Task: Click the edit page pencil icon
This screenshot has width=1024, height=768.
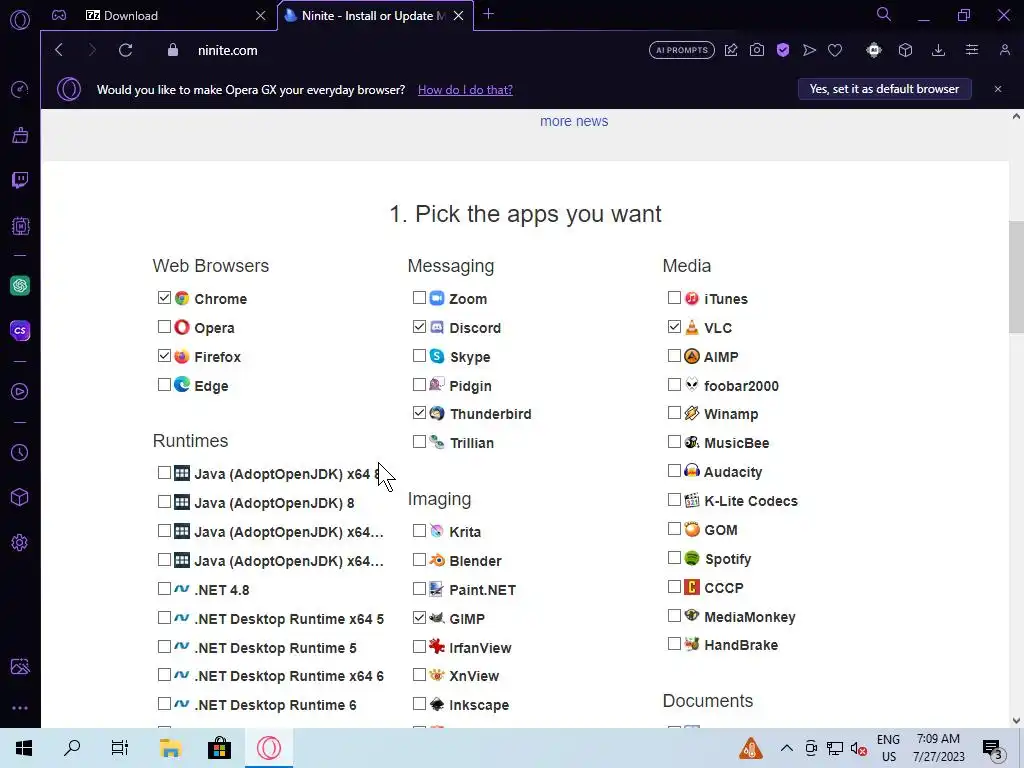Action: (x=731, y=50)
